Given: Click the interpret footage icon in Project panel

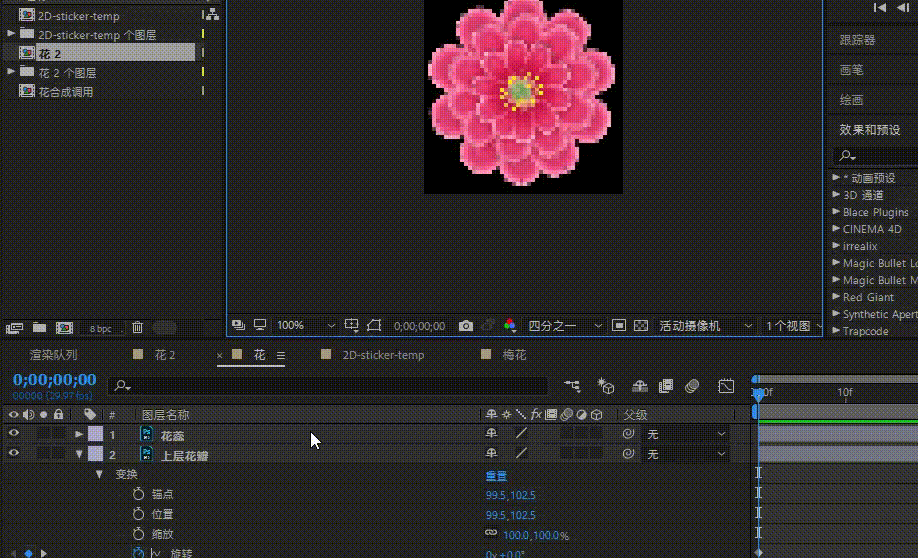Looking at the screenshot, I should [14, 328].
